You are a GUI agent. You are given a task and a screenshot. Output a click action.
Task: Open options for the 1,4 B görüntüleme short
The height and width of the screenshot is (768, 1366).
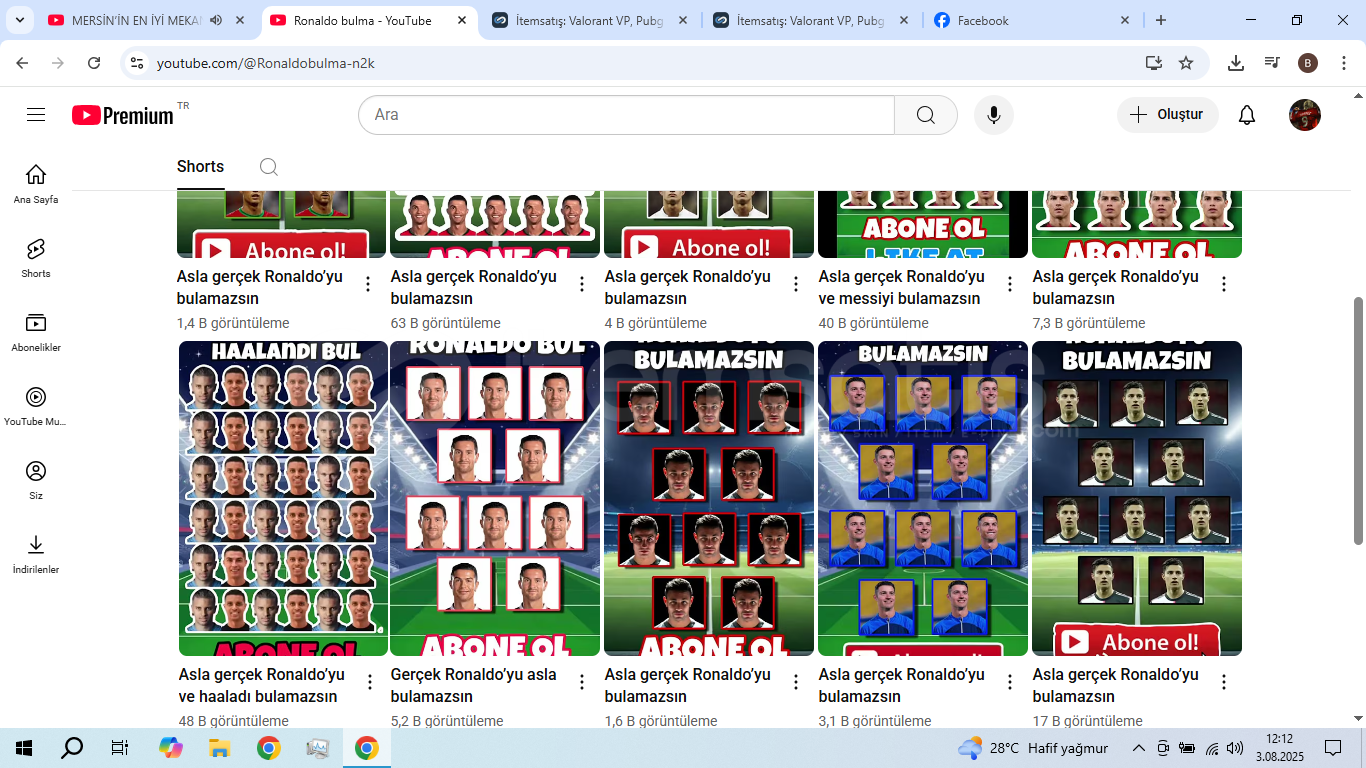click(368, 285)
